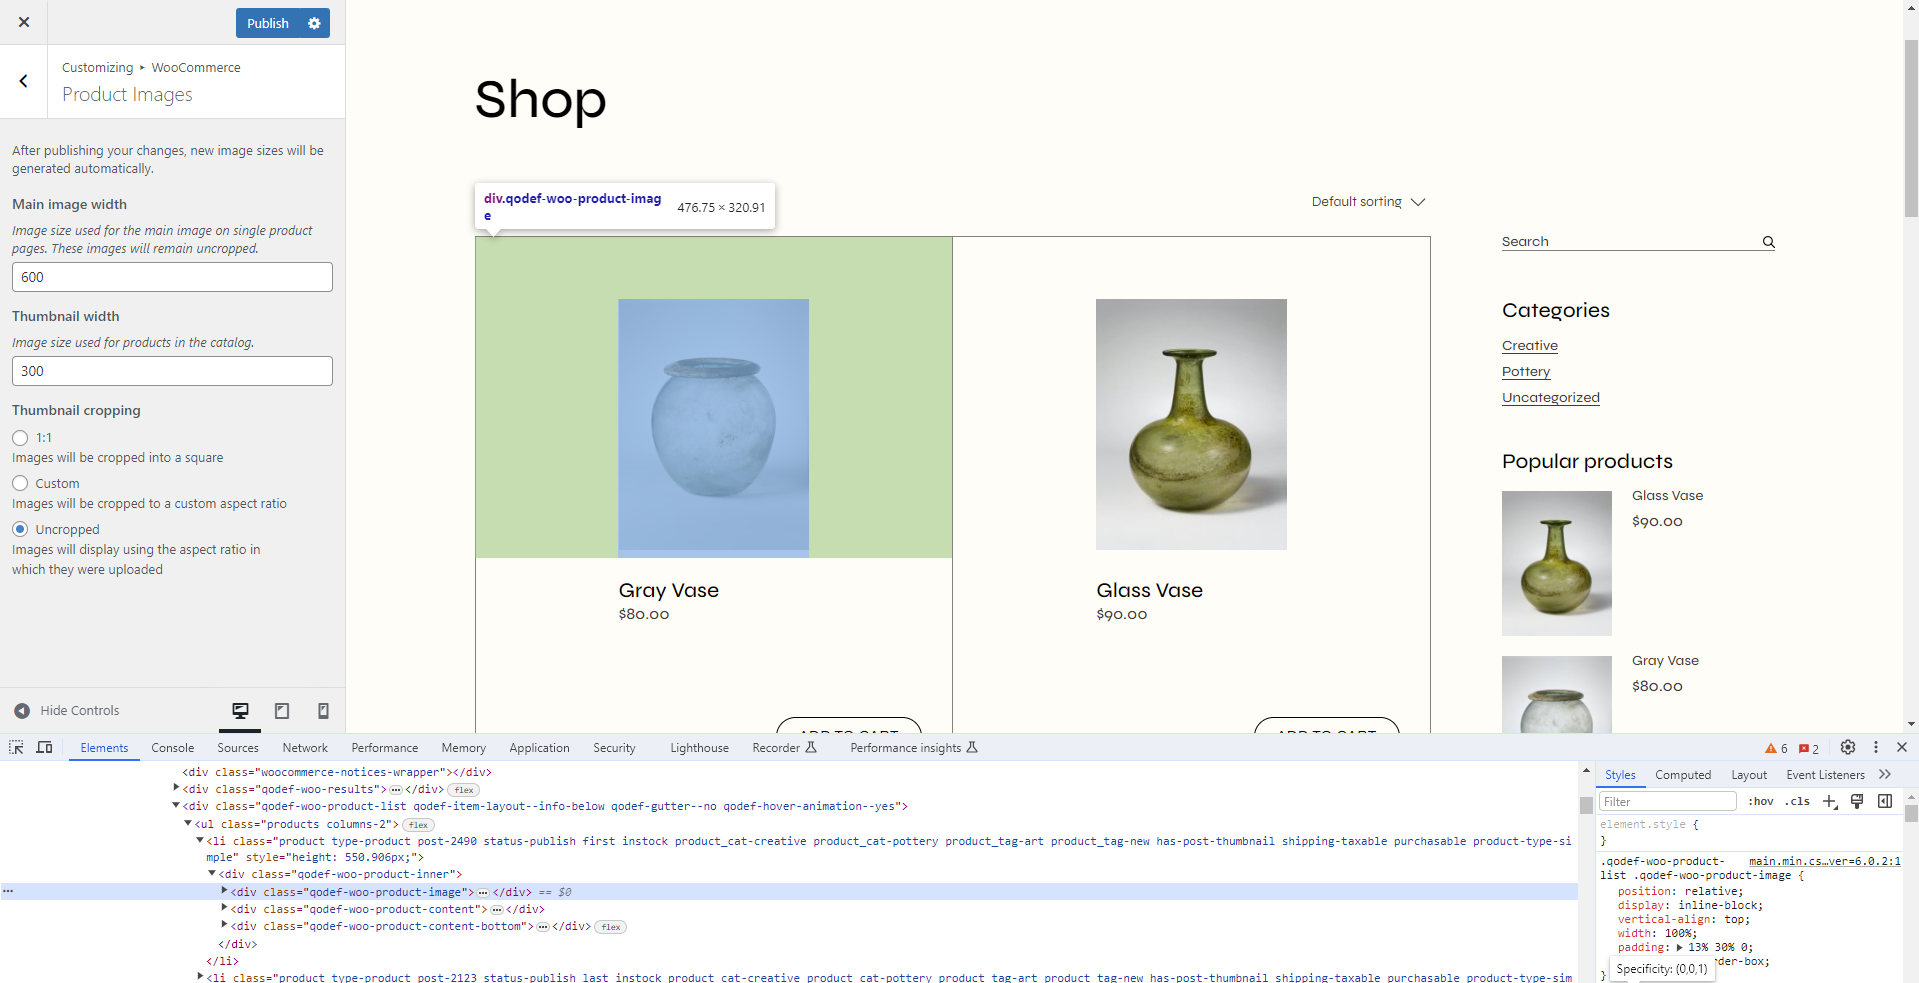The width and height of the screenshot is (1919, 983).
Task: Switch to tablet preview mode
Action: point(282,711)
